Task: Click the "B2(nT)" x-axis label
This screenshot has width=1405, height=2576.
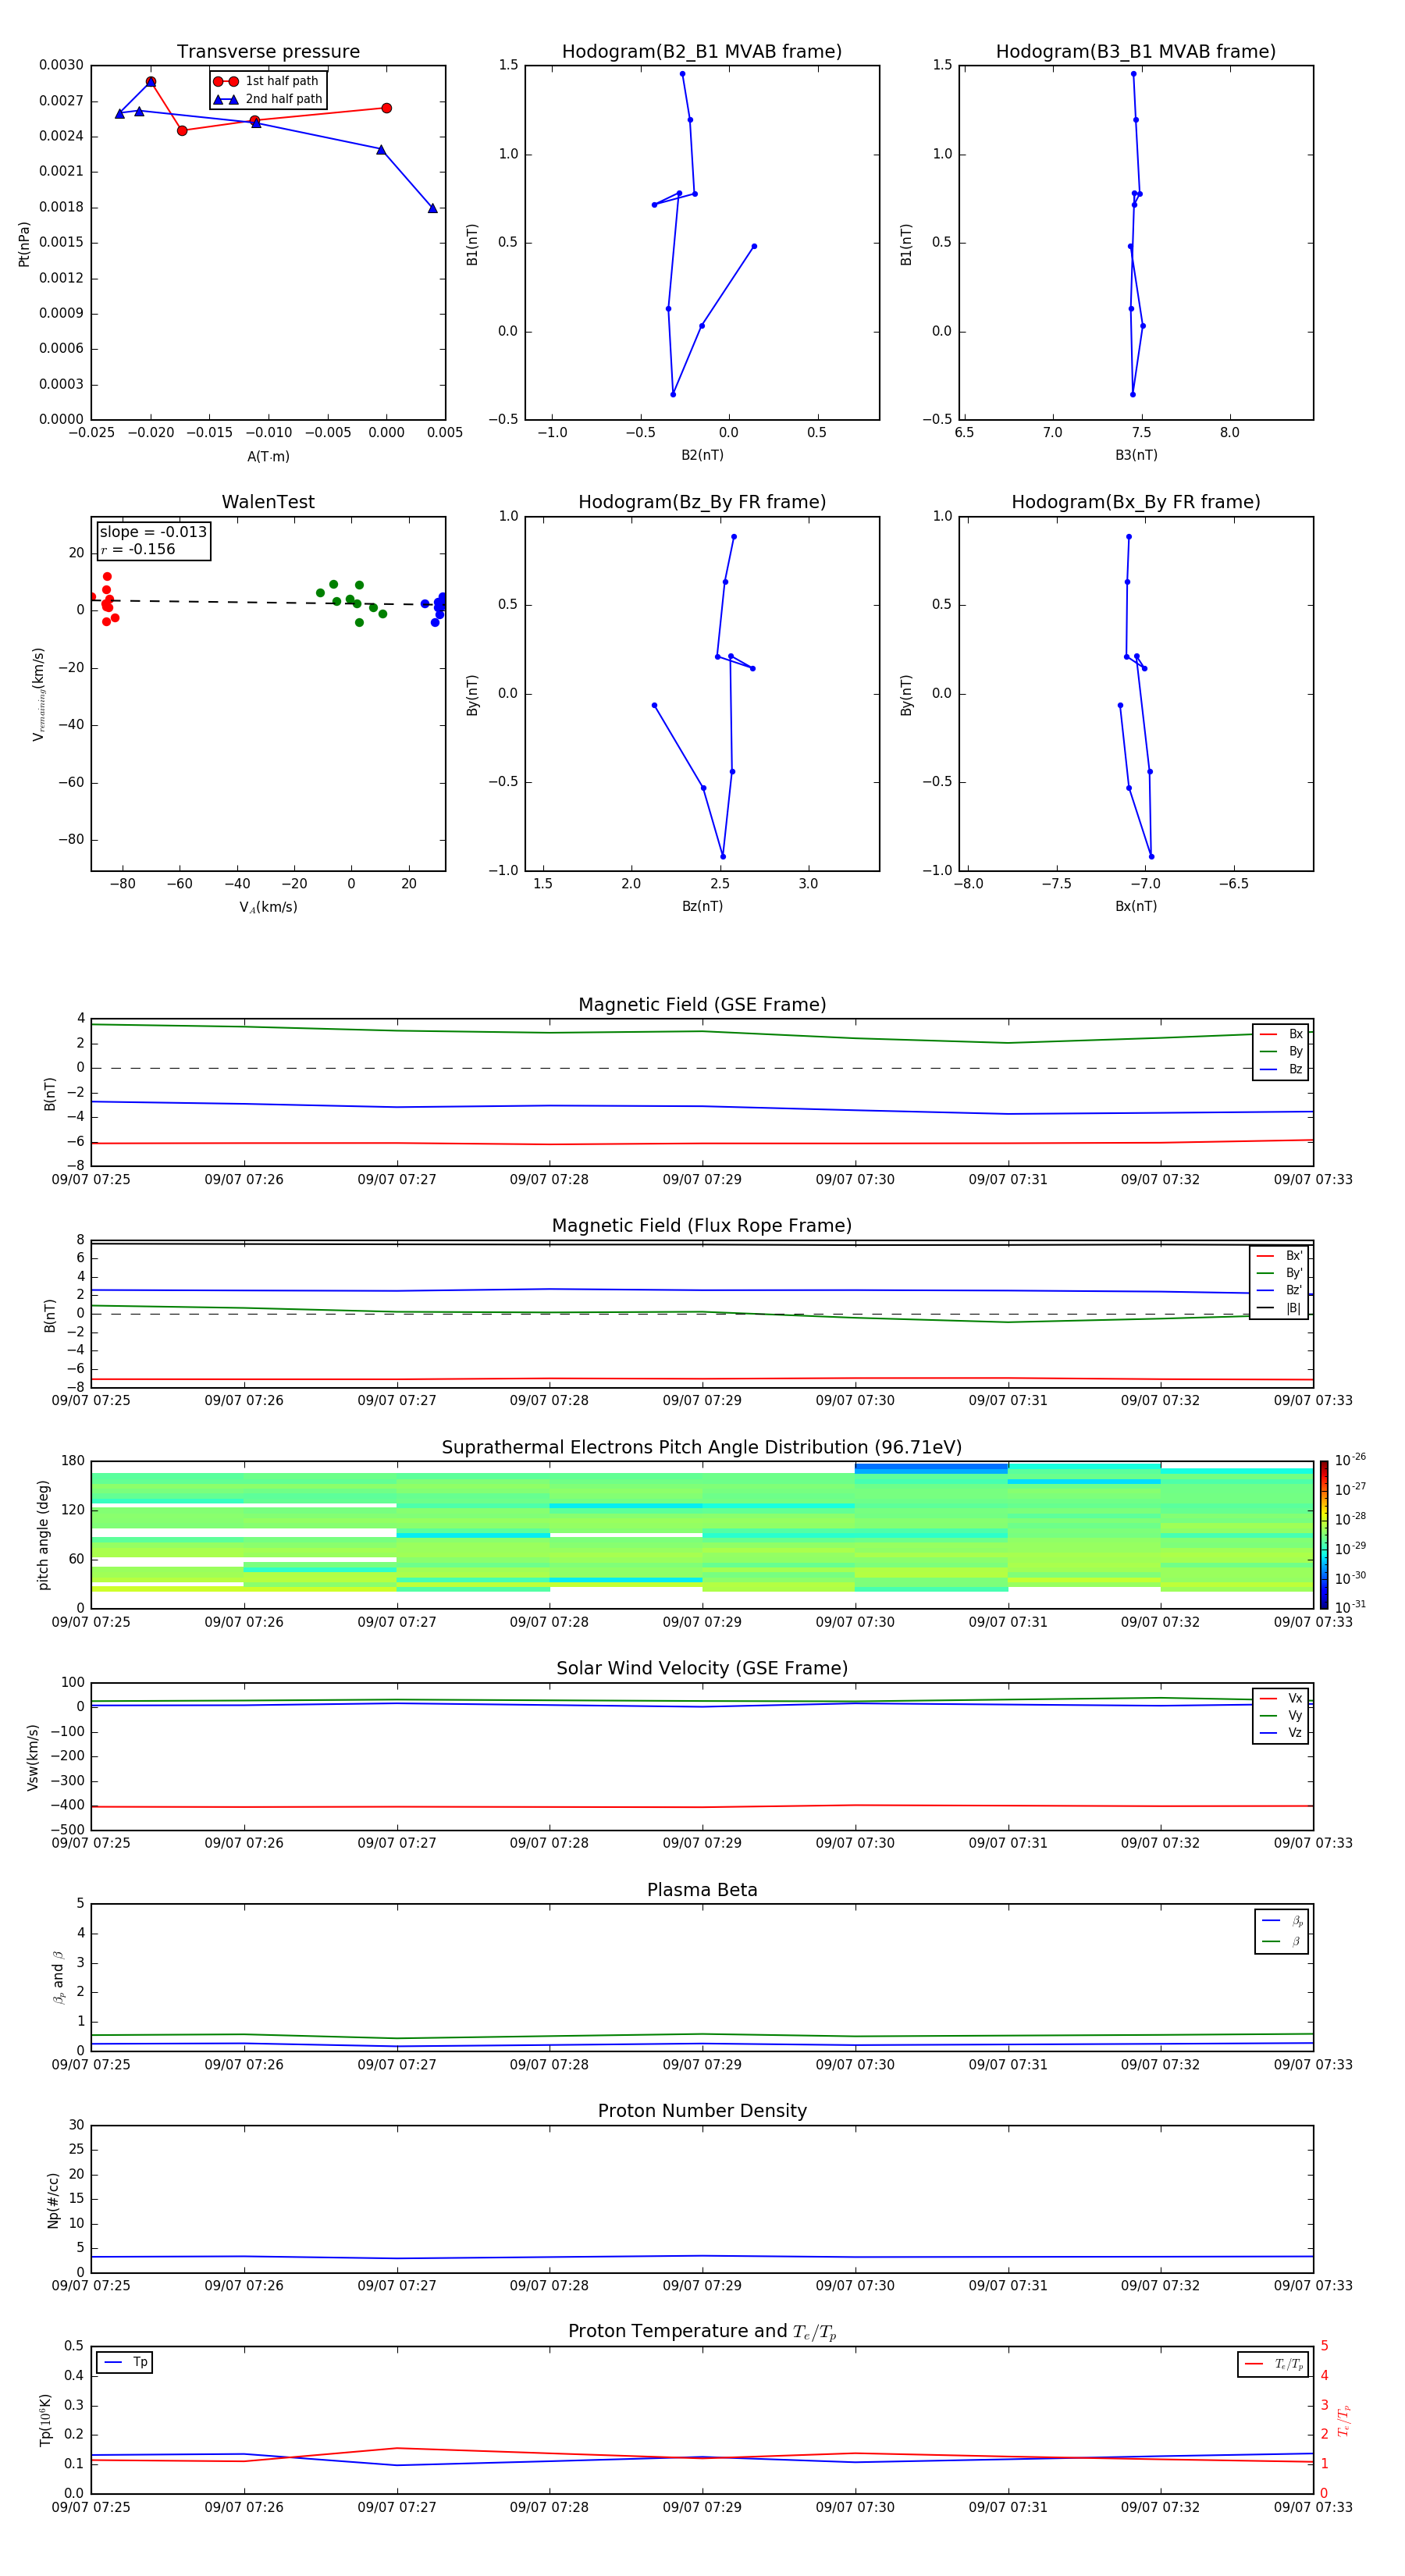Action: pos(702,455)
